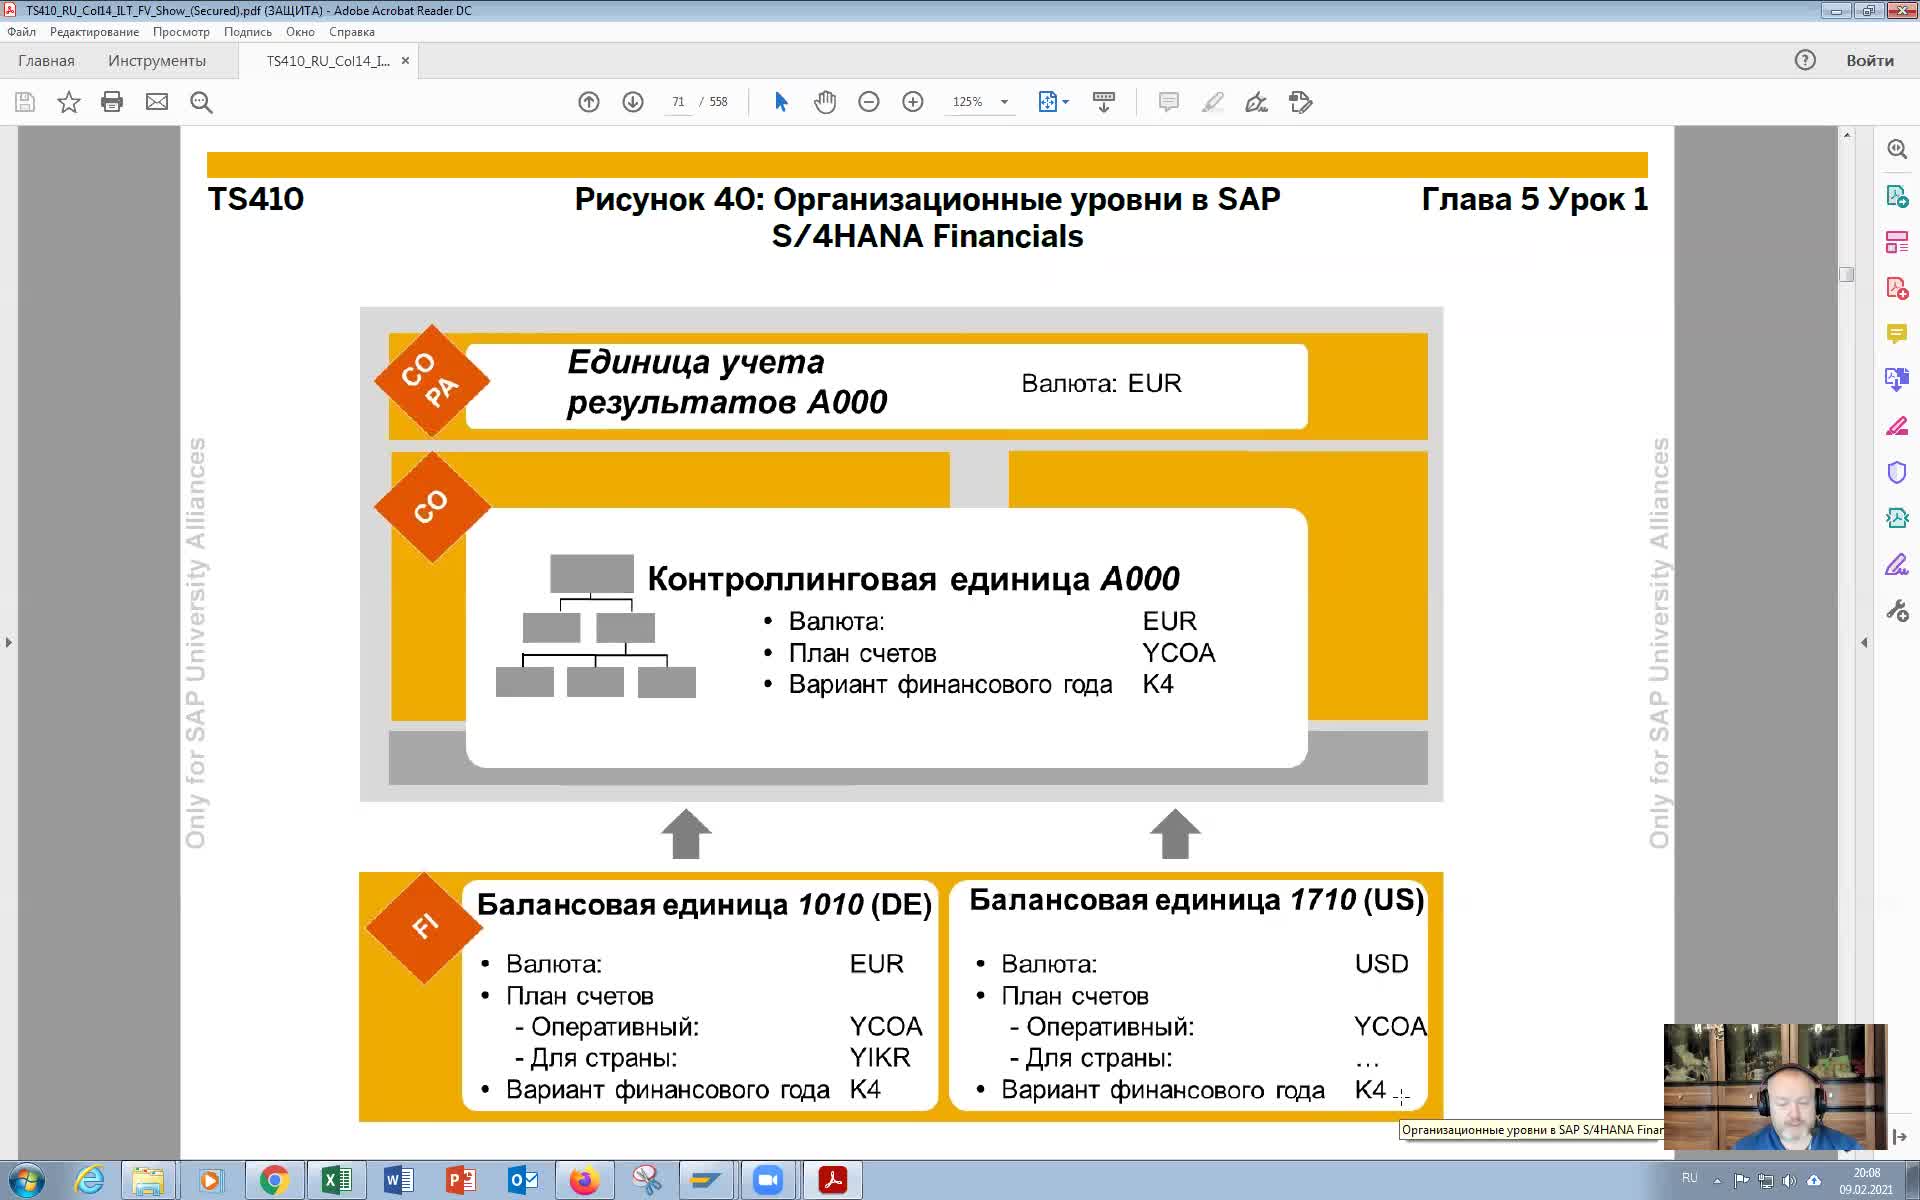
Task: Open the Help question mark icon
Action: [x=1805, y=60]
